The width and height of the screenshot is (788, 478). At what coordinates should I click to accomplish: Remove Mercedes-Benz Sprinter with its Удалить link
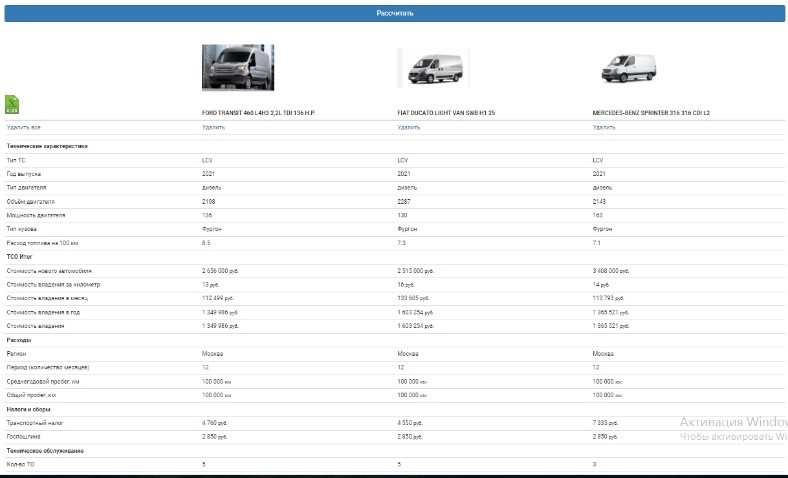click(x=603, y=128)
